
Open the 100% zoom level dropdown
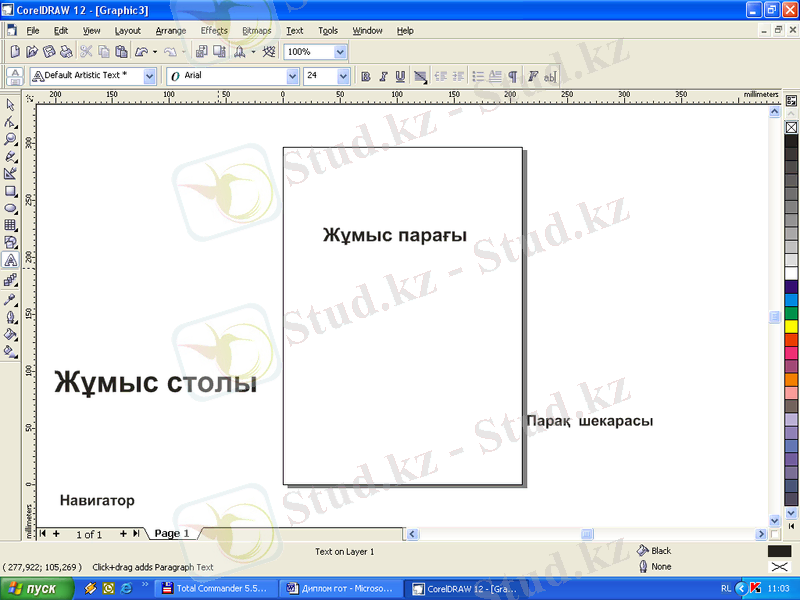(x=341, y=51)
